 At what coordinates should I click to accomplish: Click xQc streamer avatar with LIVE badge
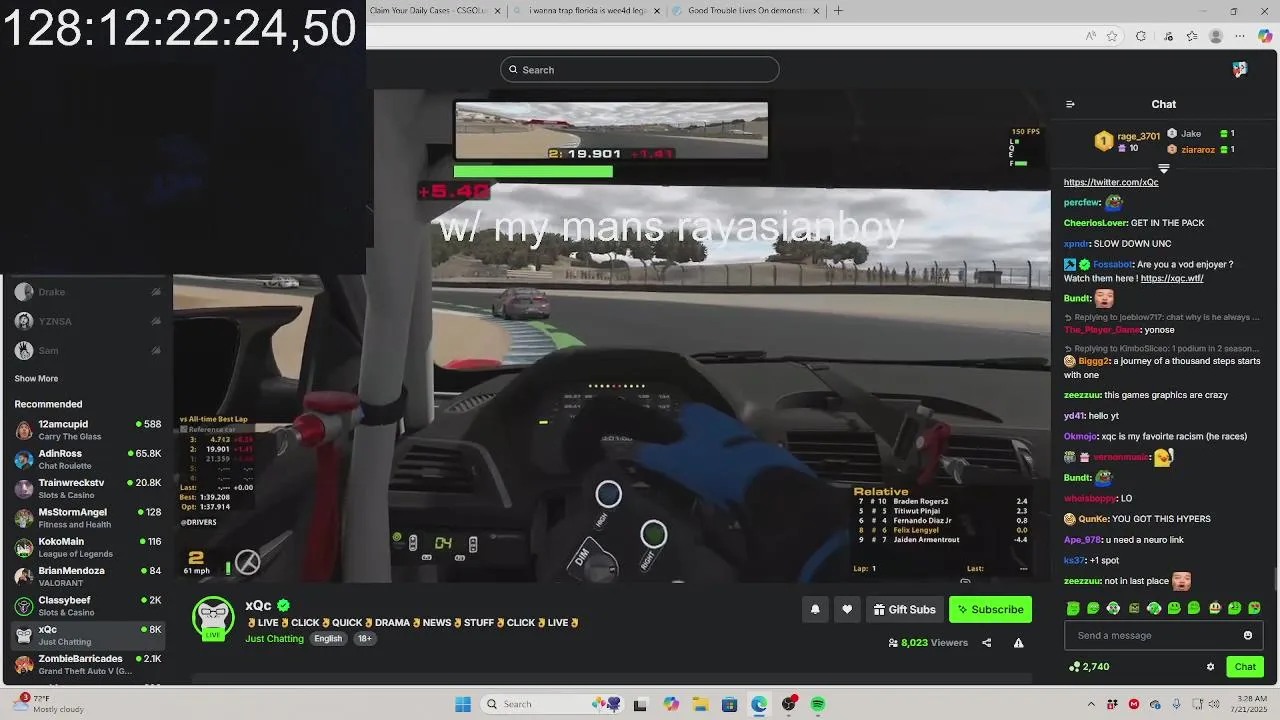click(x=213, y=619)
